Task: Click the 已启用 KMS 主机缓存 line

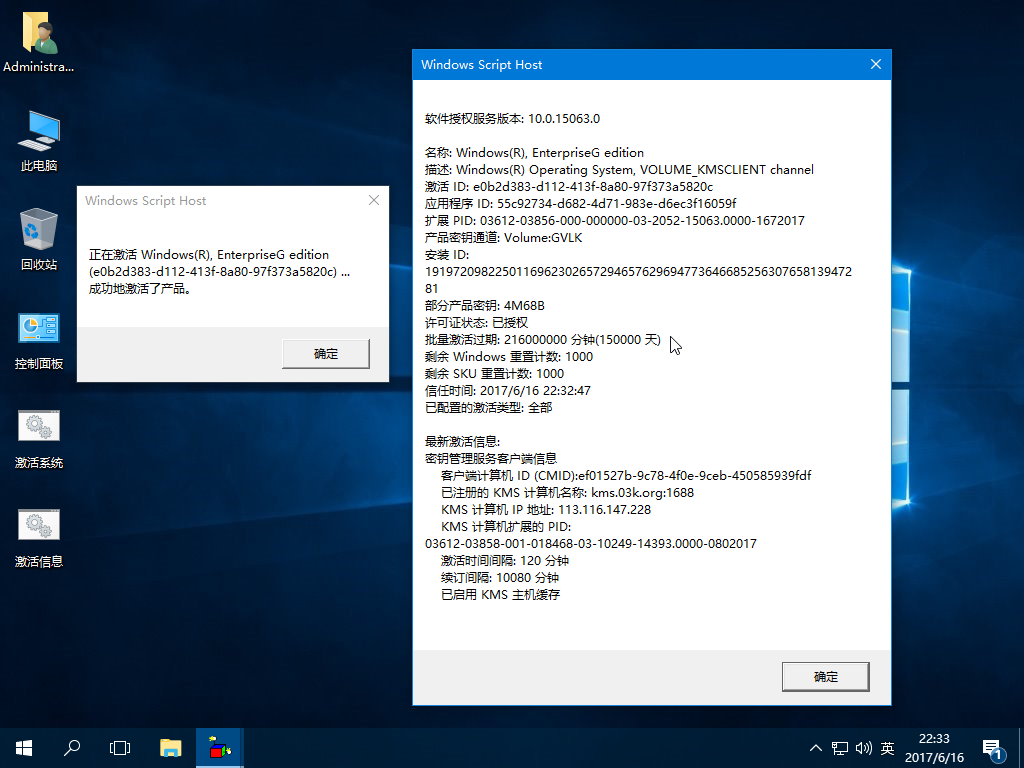Action: pyautogui.click(x=500, y=594)
